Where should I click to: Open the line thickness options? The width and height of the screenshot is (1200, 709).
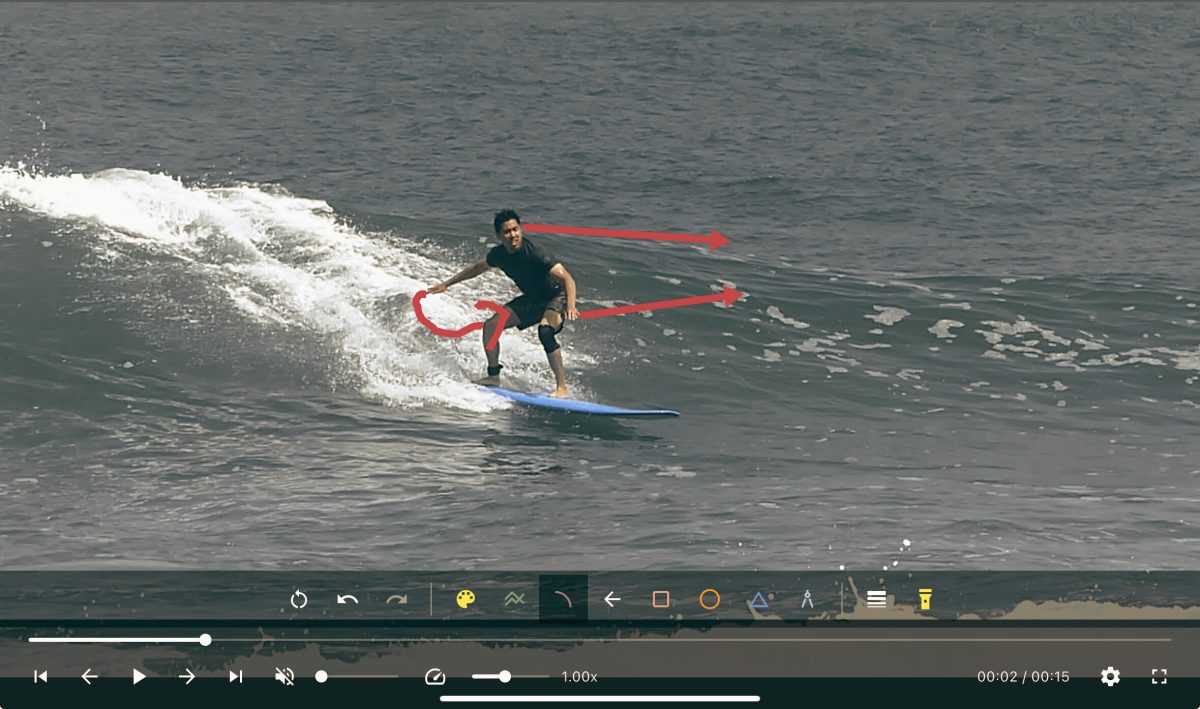[x=876, y=599]
